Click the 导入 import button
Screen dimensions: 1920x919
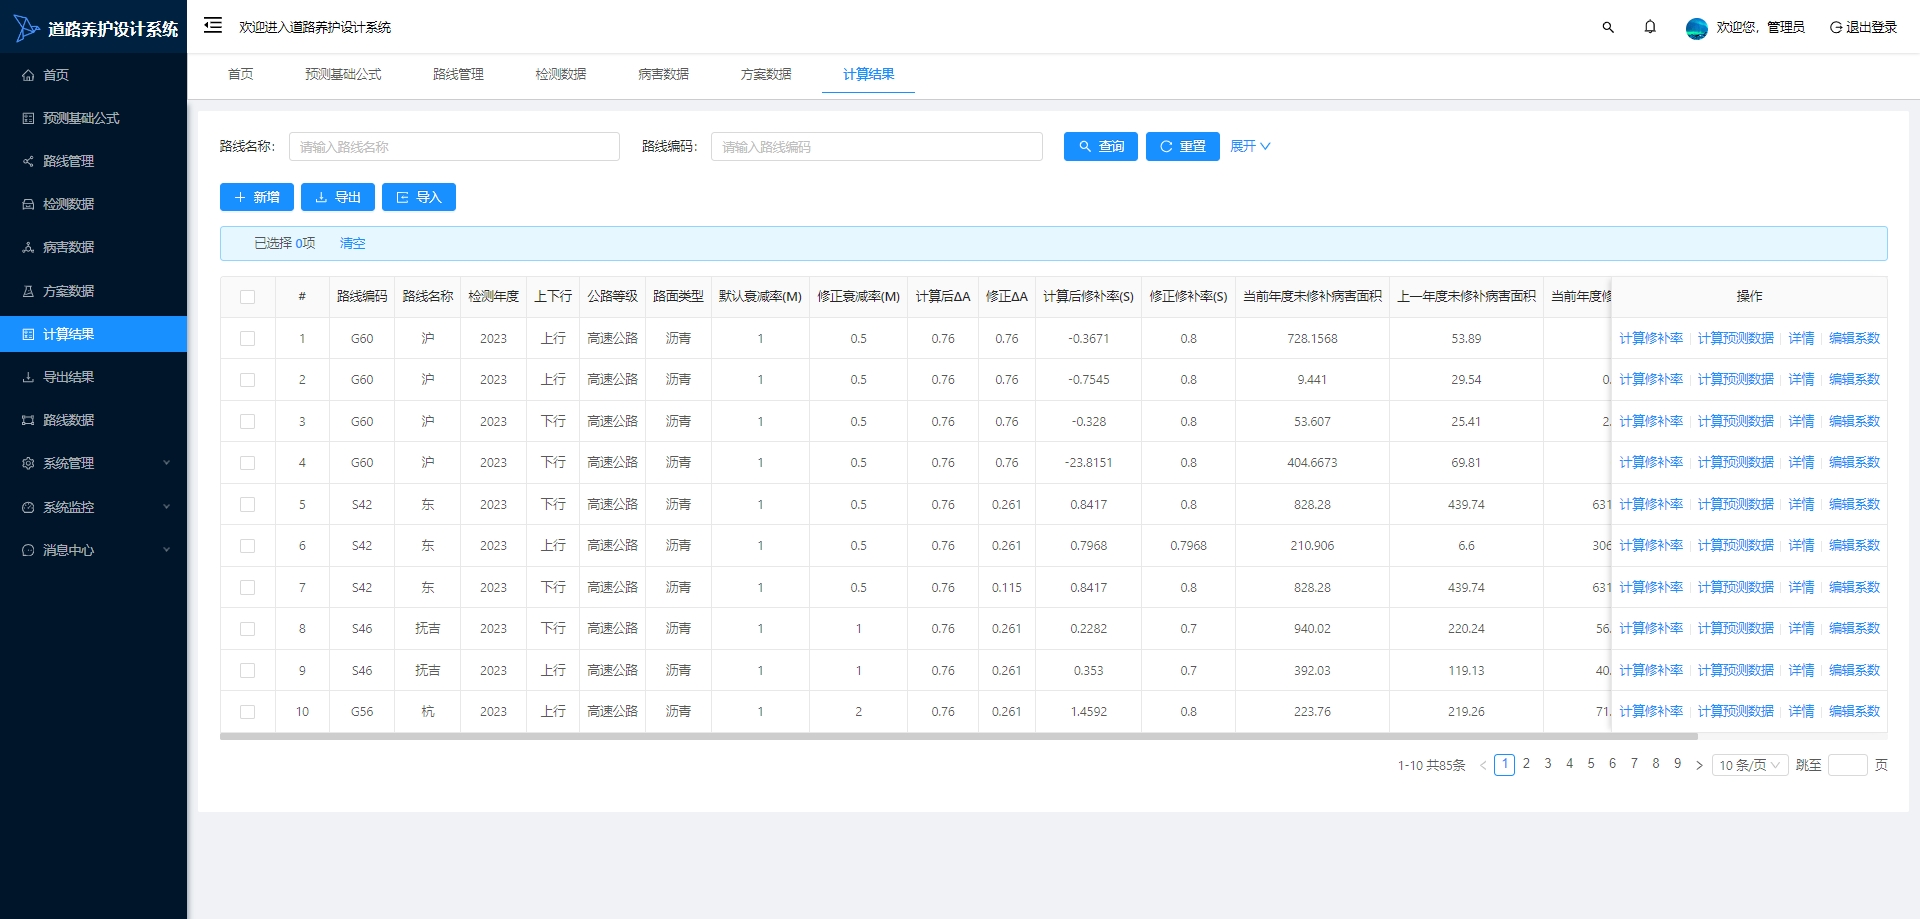[x=419, y=197]
